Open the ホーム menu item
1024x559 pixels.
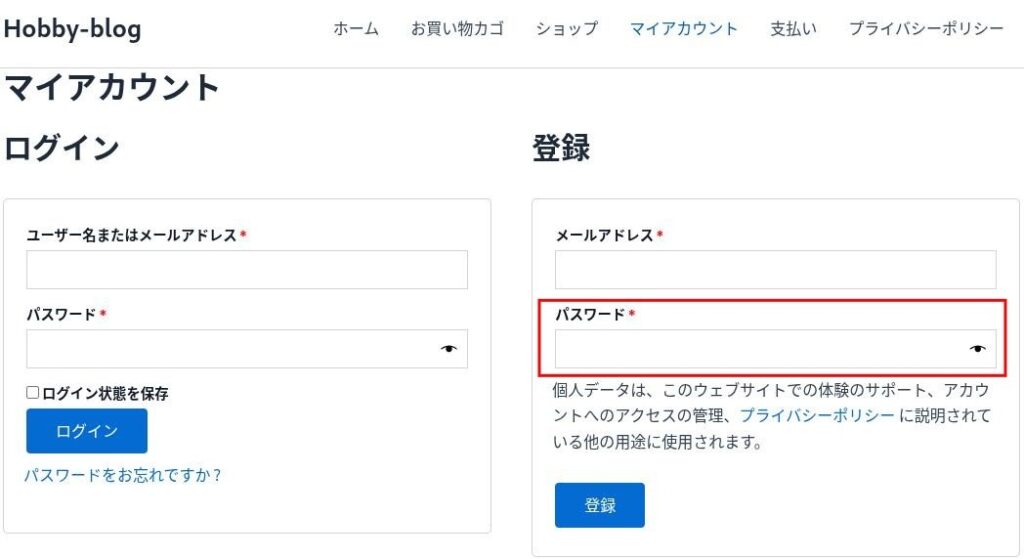(x=356, y=29)
